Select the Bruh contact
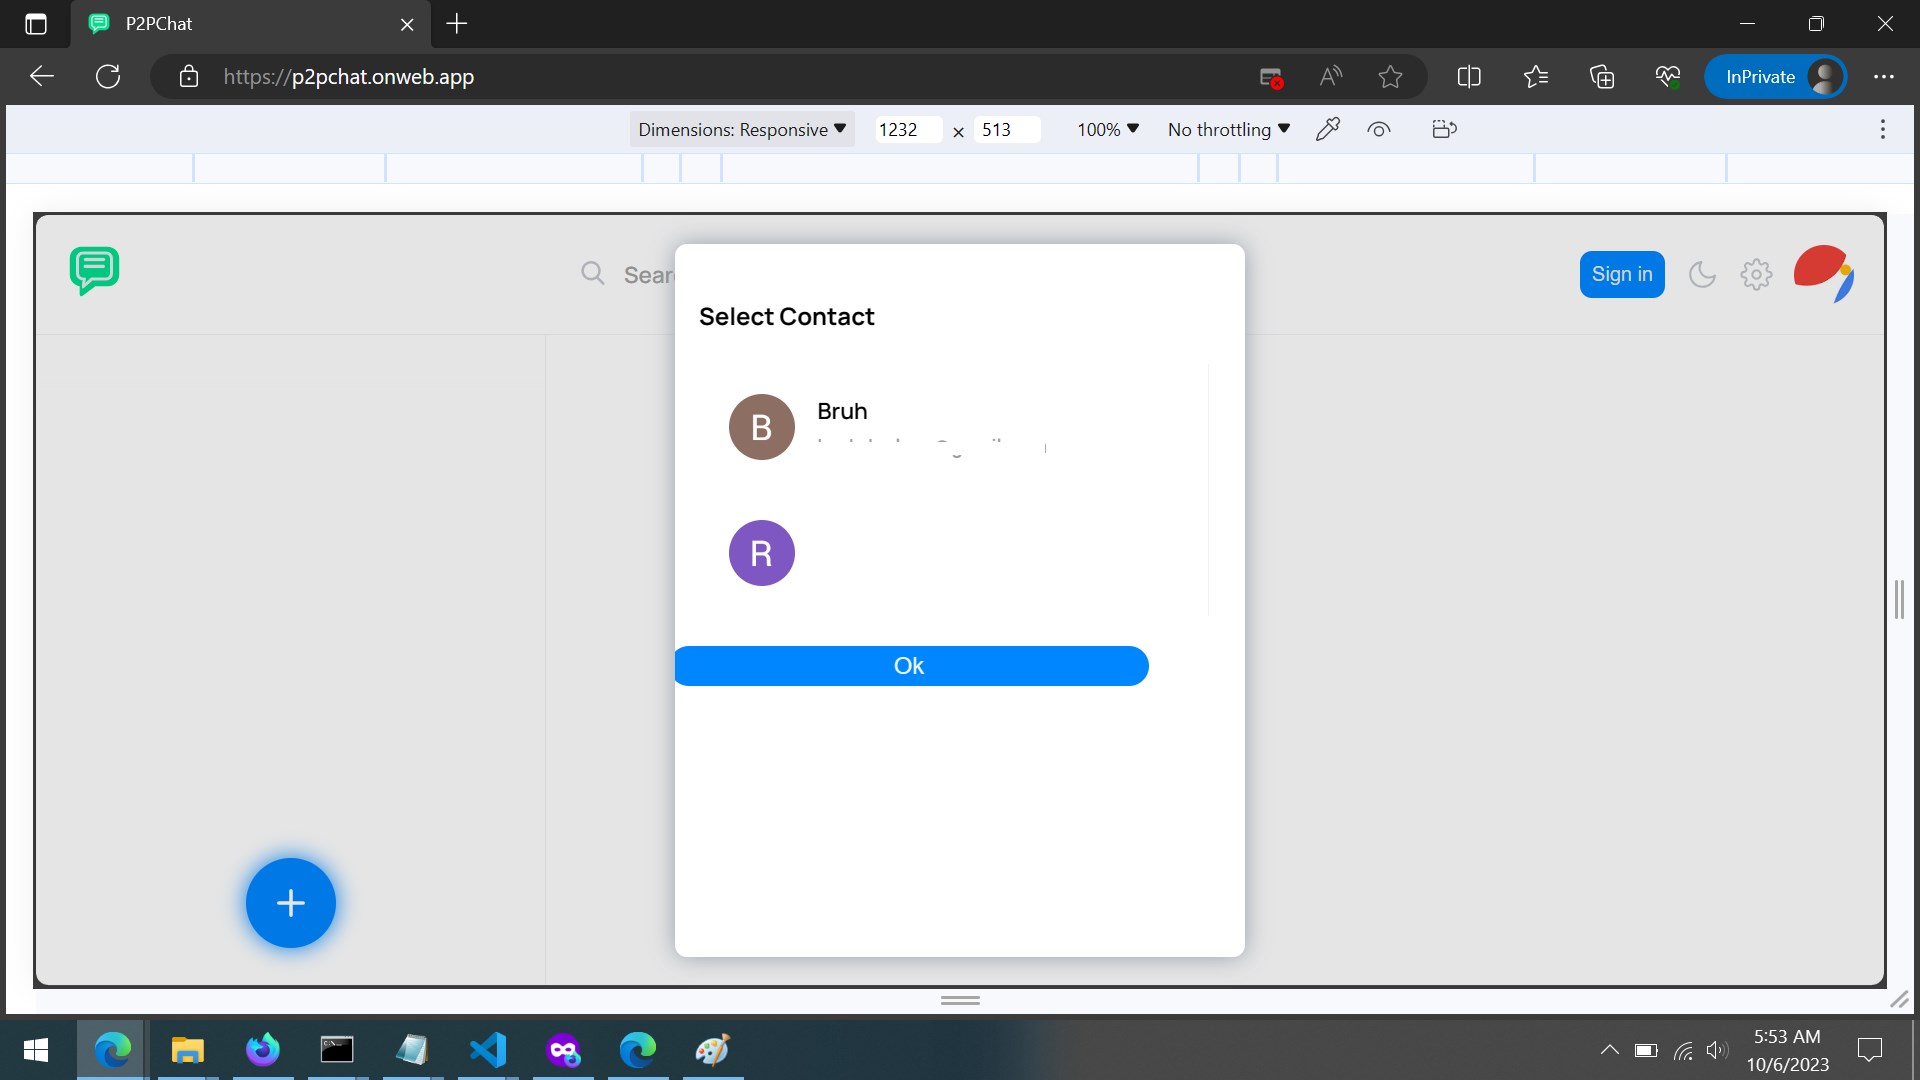 842,412
